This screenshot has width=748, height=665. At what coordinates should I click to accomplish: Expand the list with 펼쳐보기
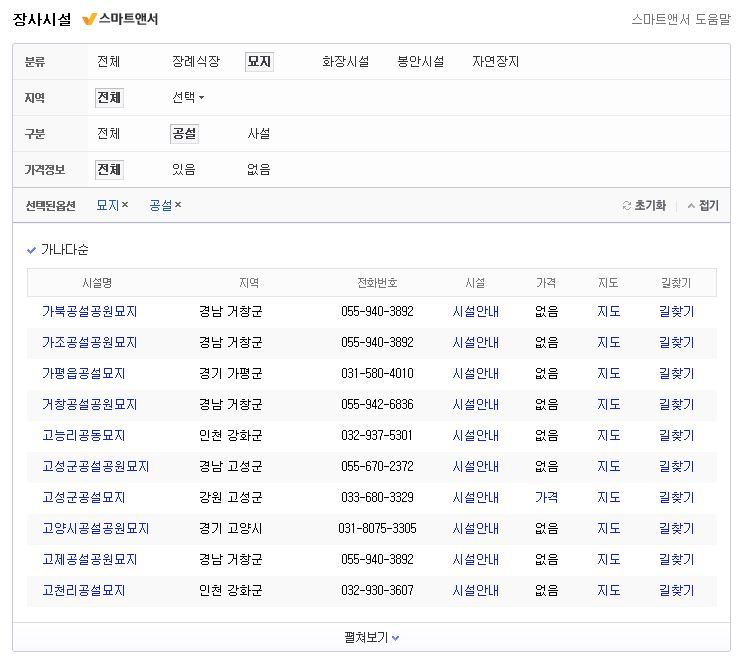(371, 637)
